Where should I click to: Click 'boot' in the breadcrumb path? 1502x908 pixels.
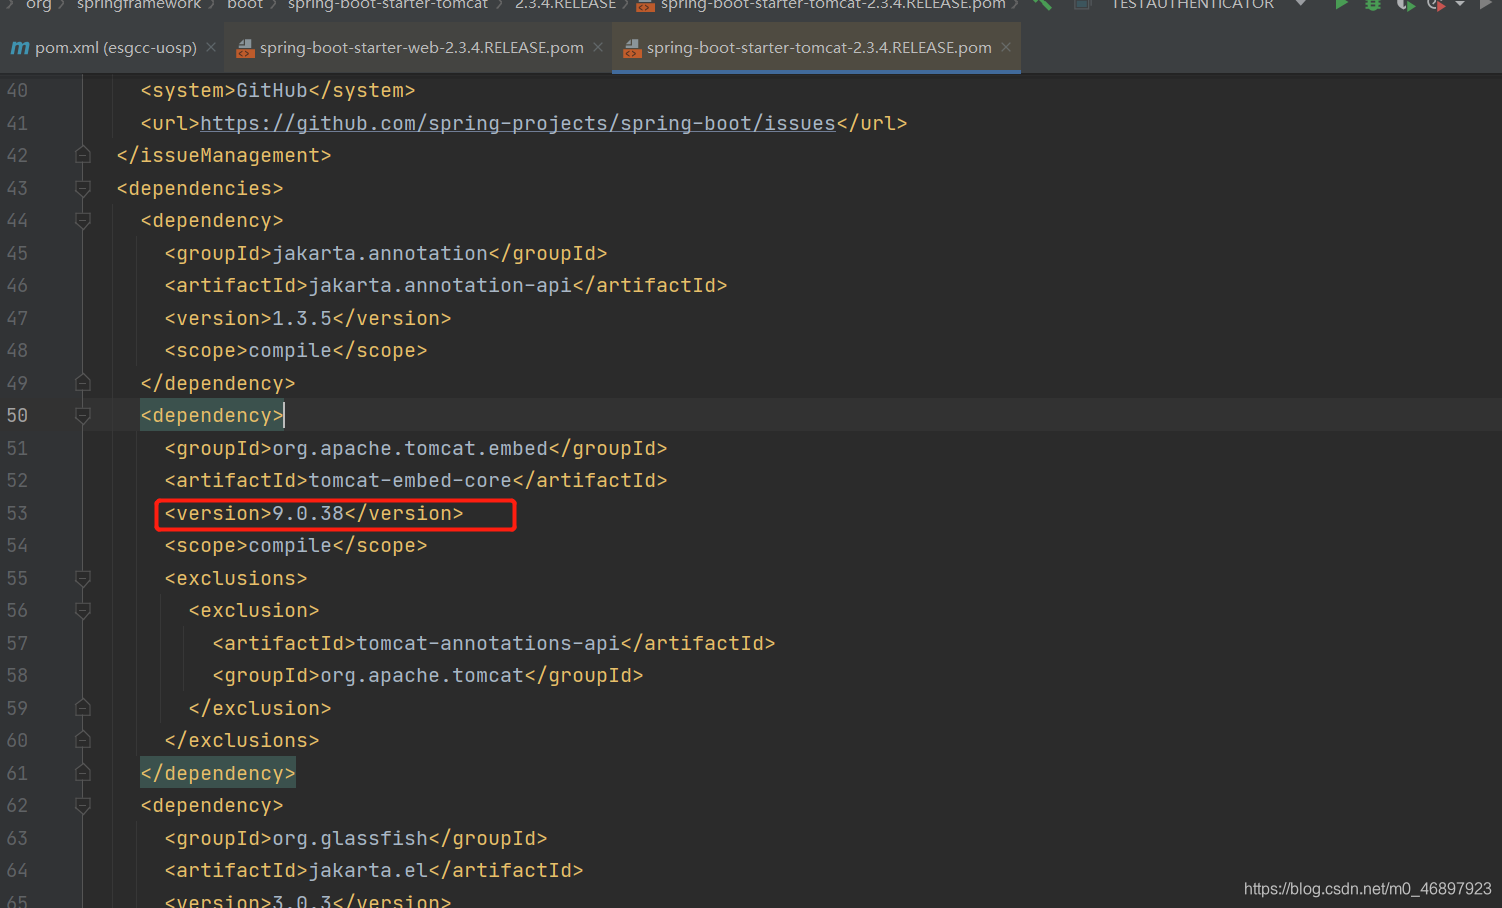(x=245, y=5)
